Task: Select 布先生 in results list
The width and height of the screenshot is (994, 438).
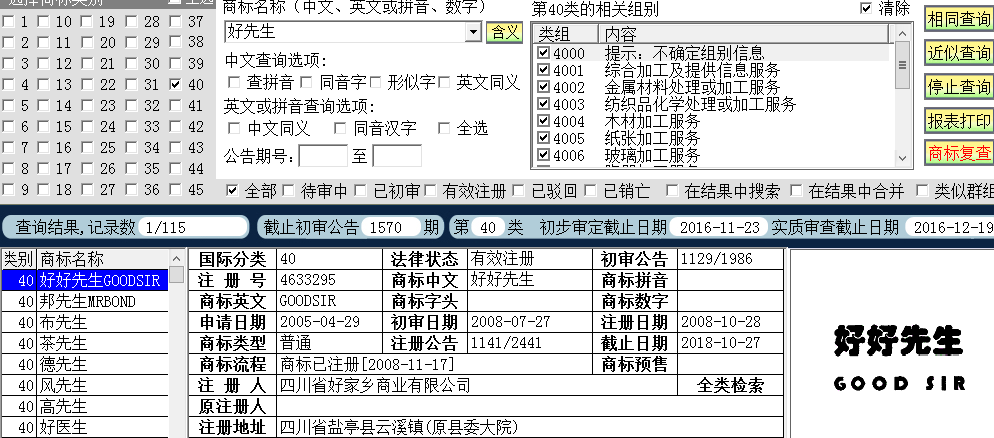Action: [x=103, y=323]
